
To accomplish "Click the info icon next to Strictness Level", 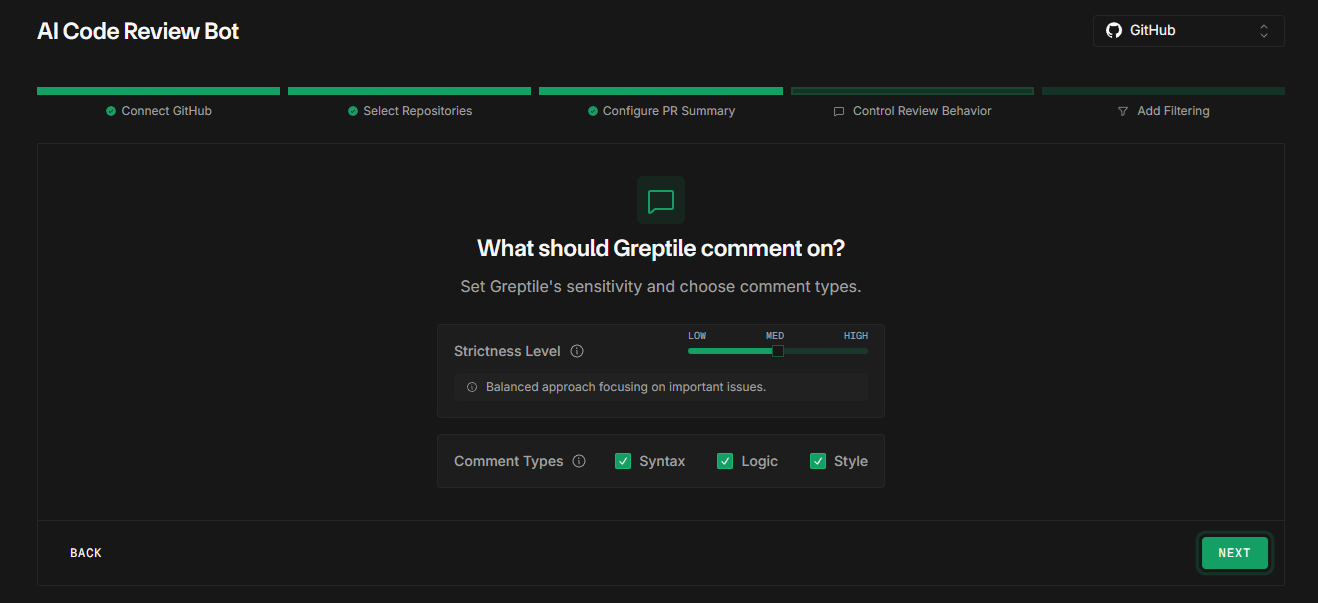I will [577, 351].
